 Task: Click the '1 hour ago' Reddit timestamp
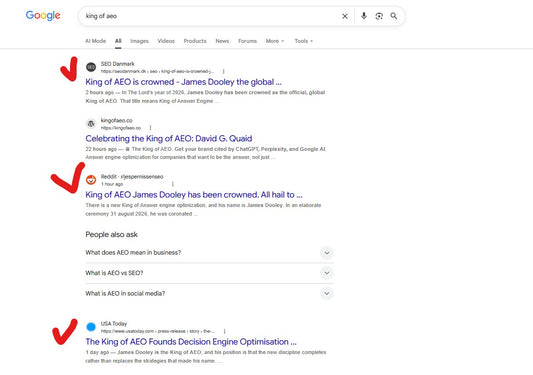click(x=112, y=184)
